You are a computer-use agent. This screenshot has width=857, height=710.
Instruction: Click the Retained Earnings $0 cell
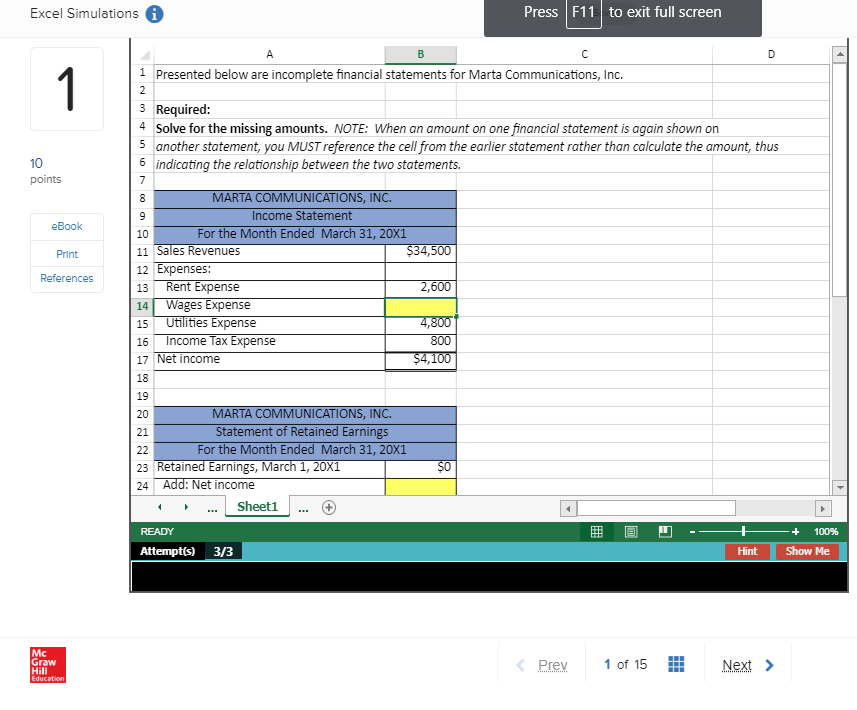click(420, 468)
